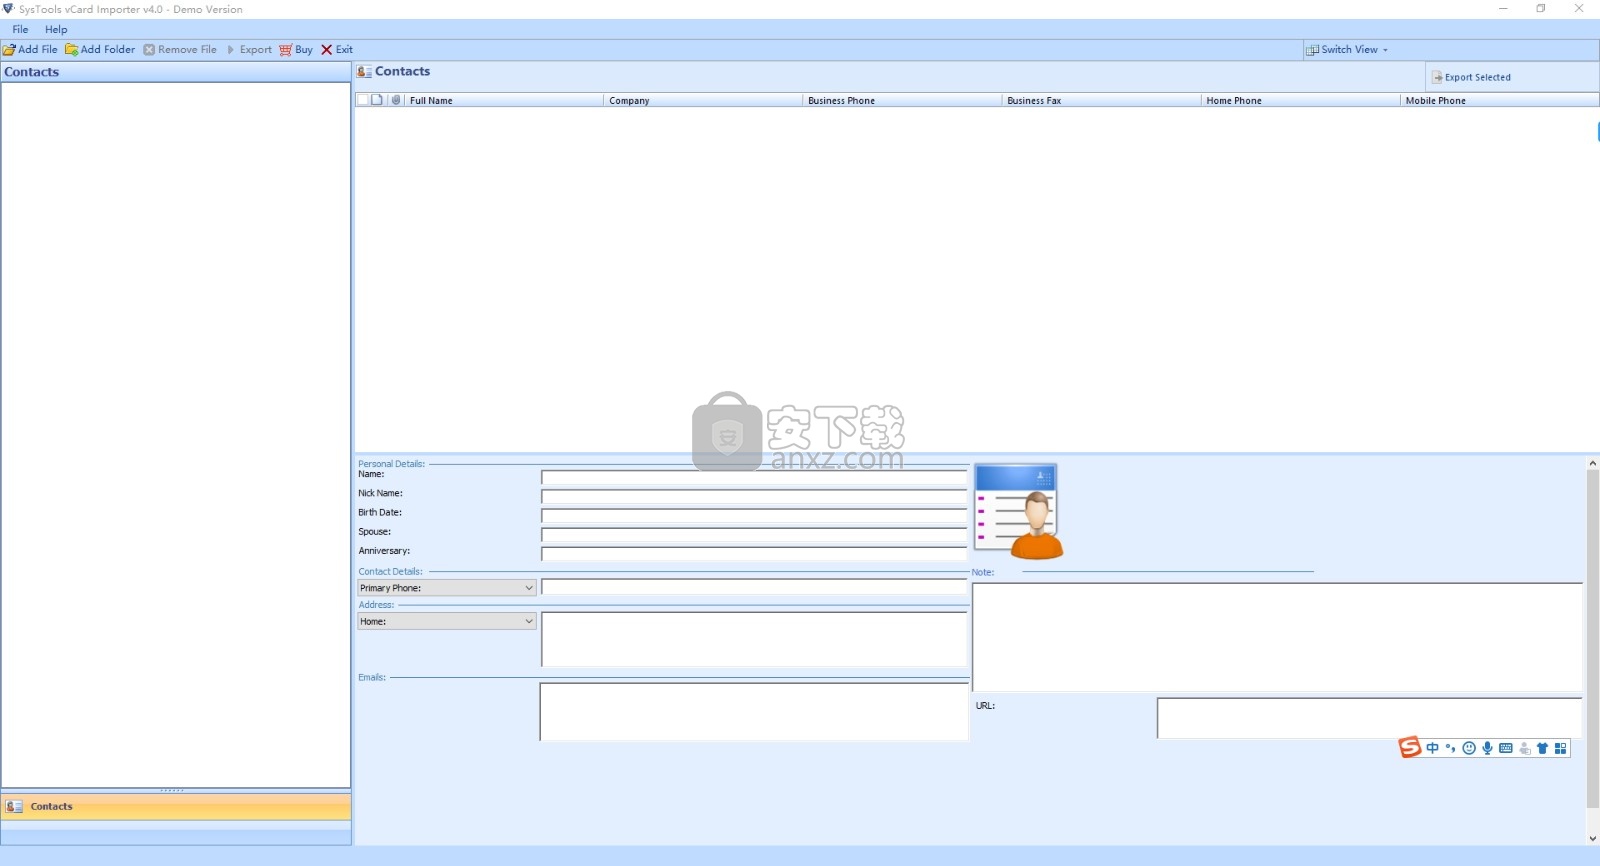Click the Export toolbar button
Viewport: 1600px width, 866px height.
249,49
